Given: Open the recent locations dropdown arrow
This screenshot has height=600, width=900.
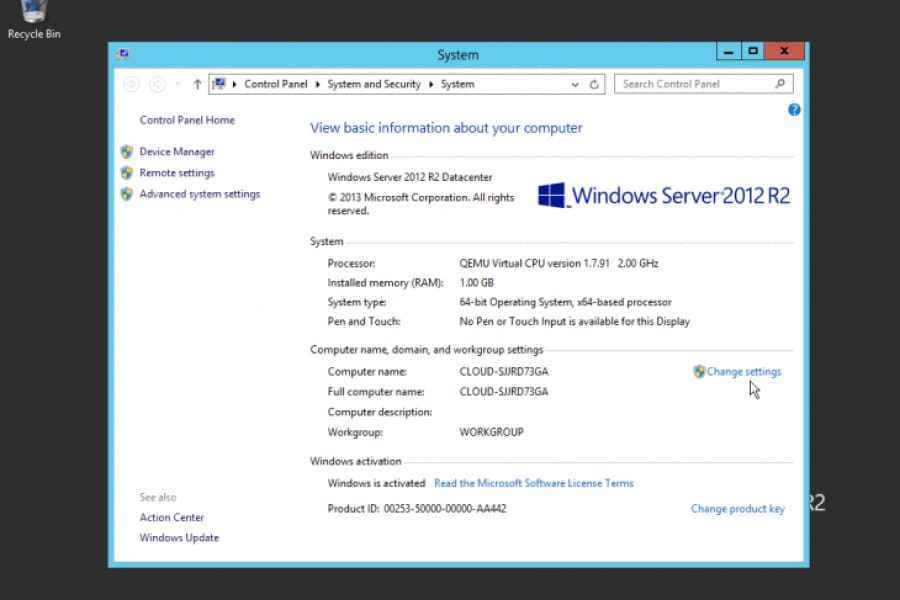Looking at the screenshot, I should [178, 84].
